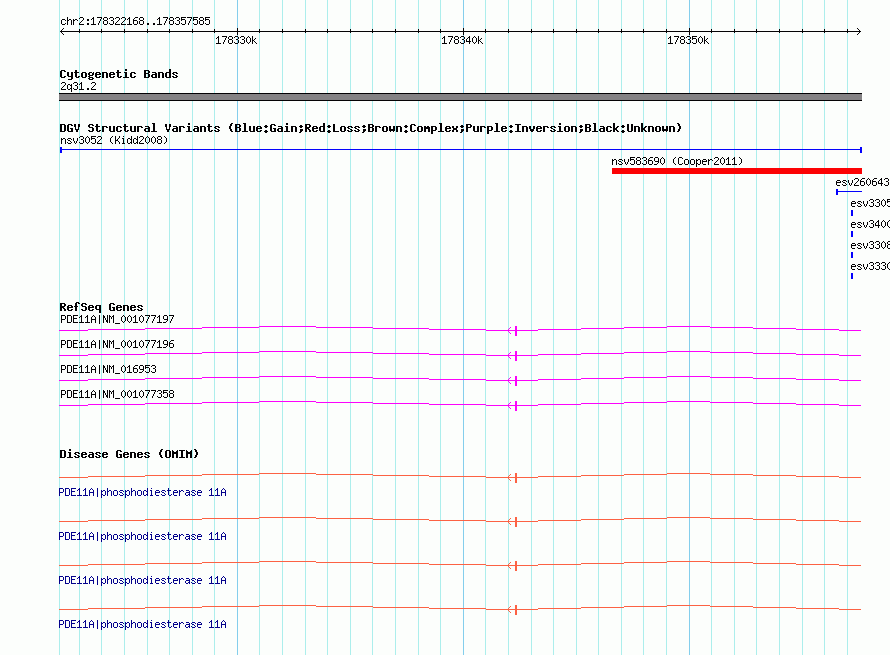The height and width of the screenshot is (655, 890).
Task: Click the 178350k ruler tick label
Action: tap(688, 40)
